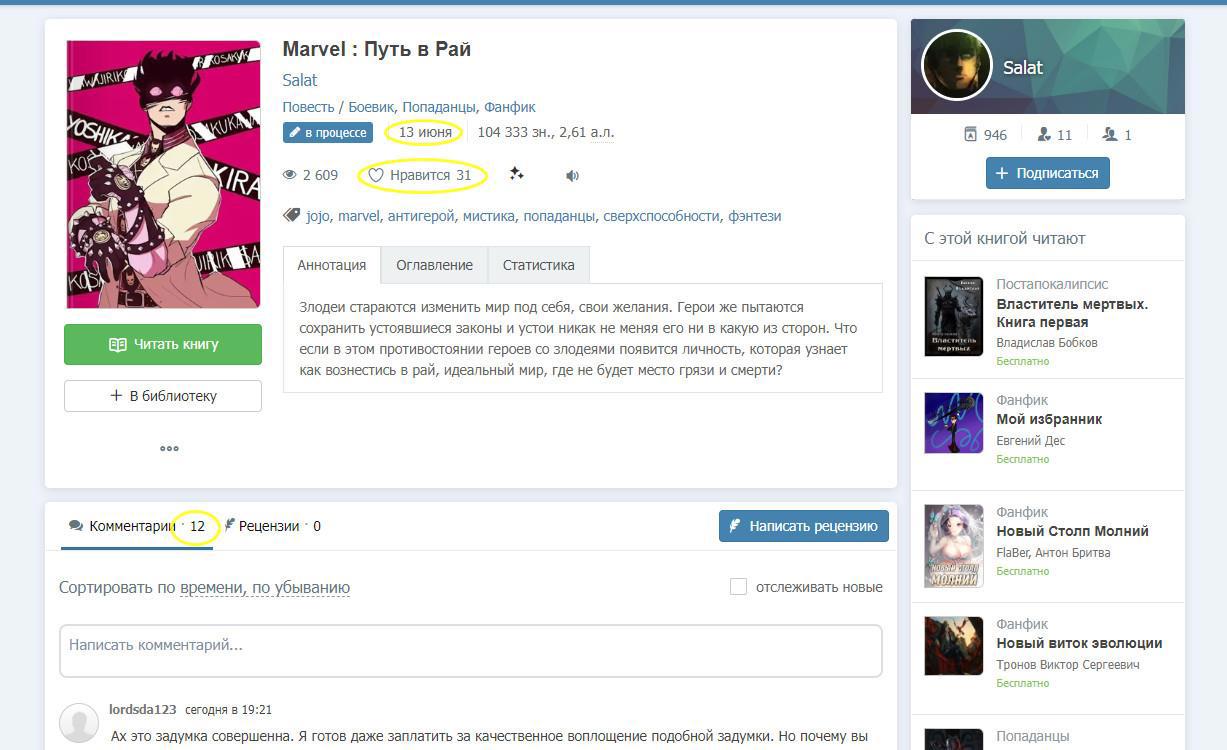This screenshot has width=1227, height=750.
Task: Open Мой избранник cover thumbnail
Action: coord(954,423)
